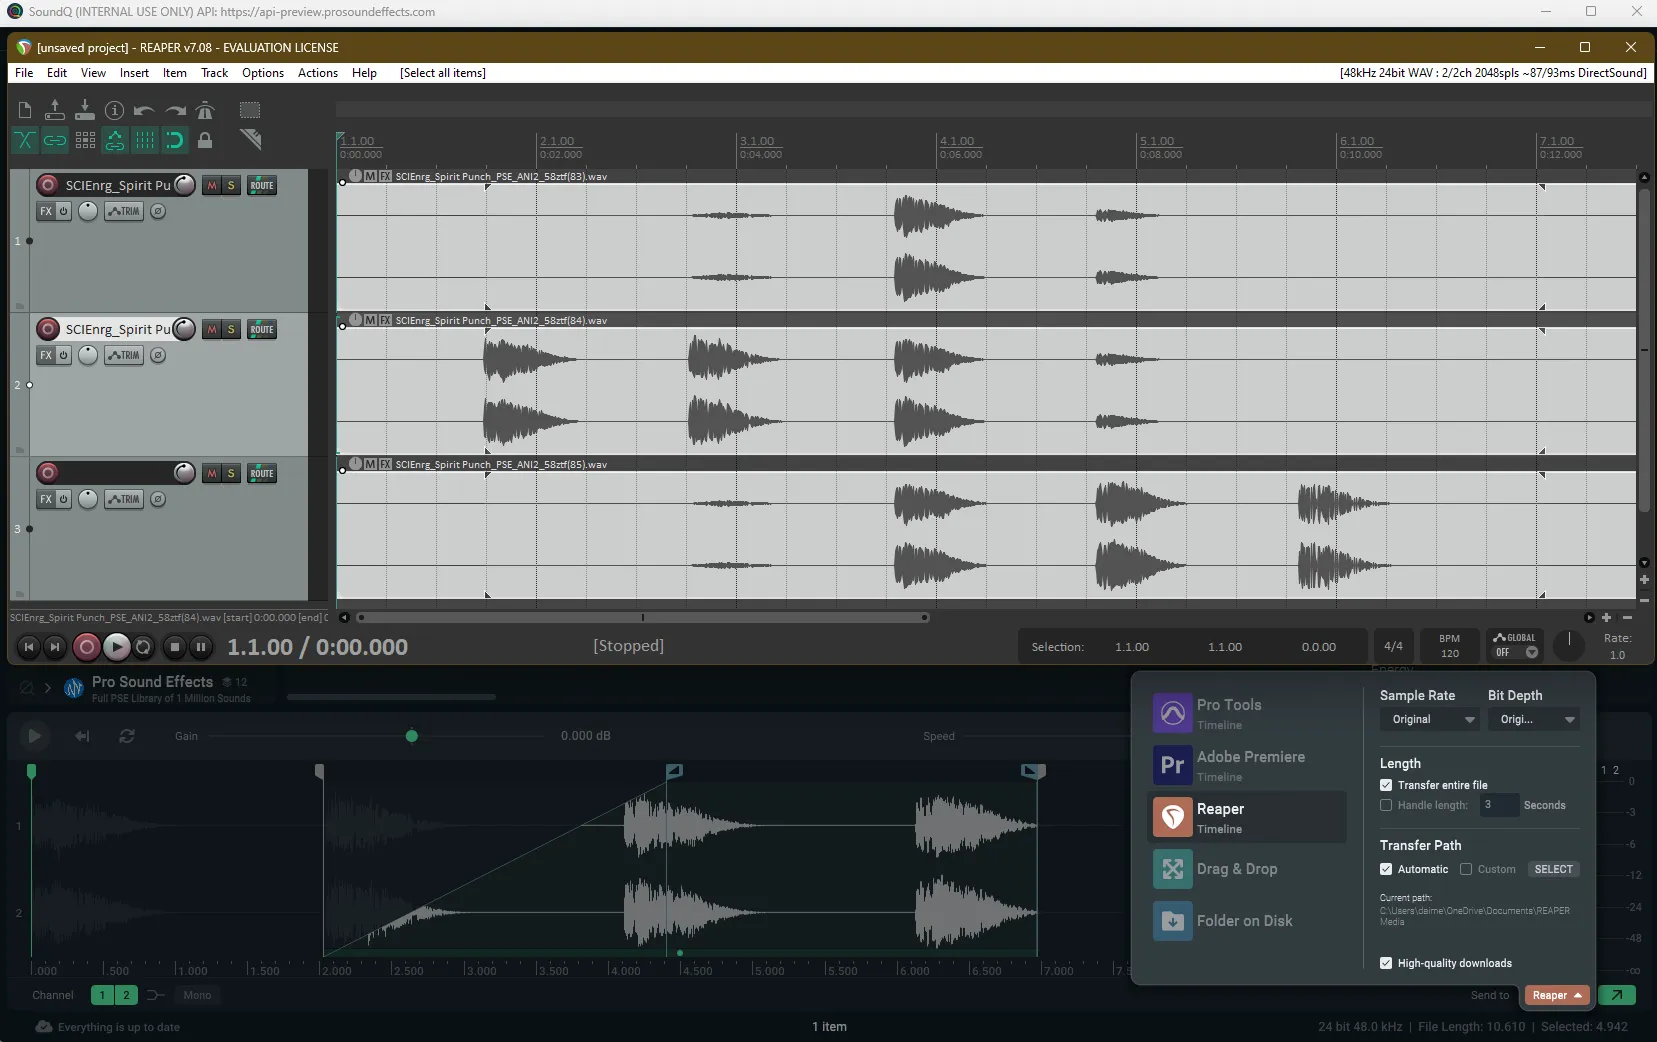Click the Open project toolbar icon
The height and width of the screenshot is (1042, 1657).
tap(55, 110)
